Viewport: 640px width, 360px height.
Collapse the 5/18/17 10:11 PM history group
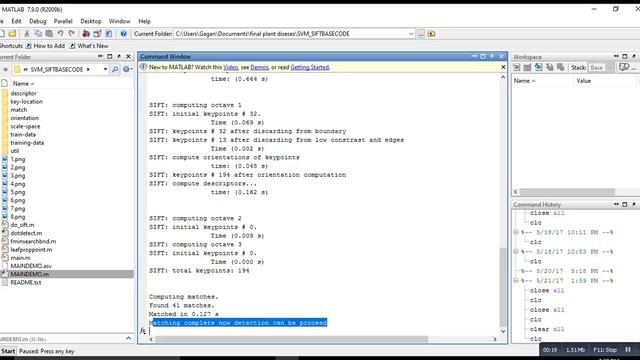coord(516,232)
